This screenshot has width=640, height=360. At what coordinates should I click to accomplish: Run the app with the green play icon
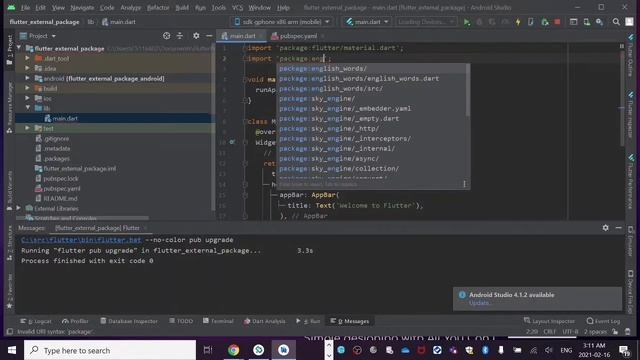[x=467, y=22]
